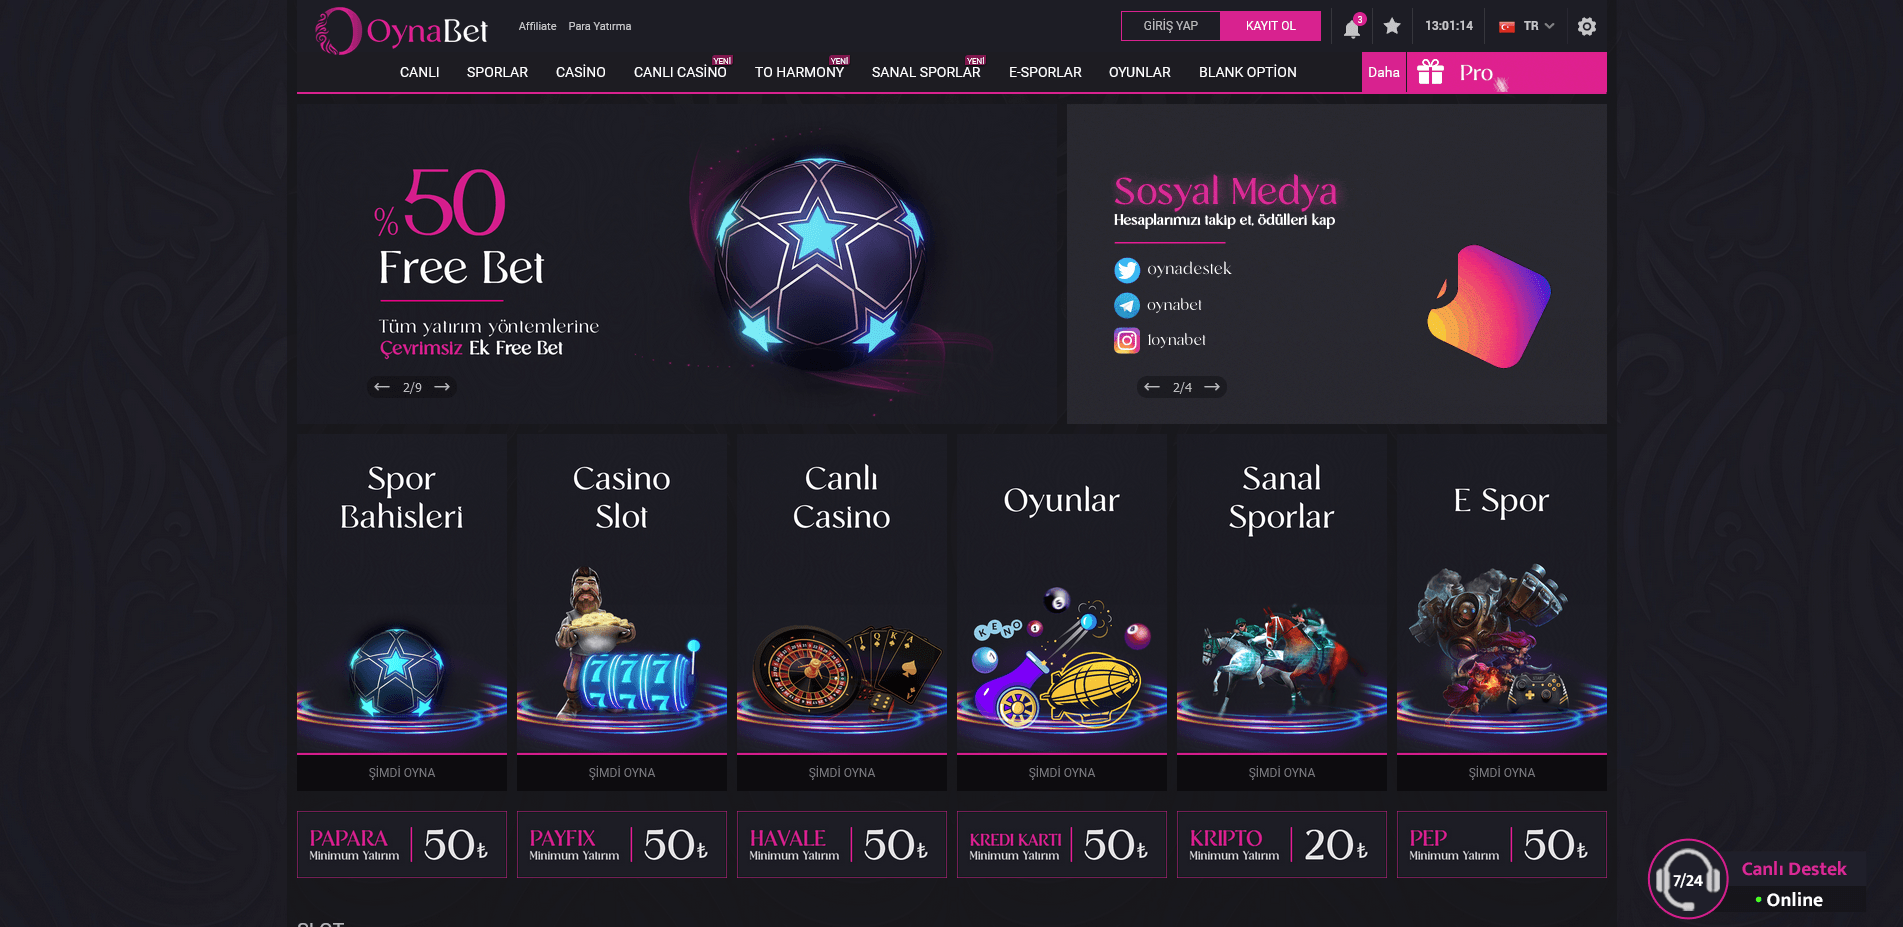Select the KRIPTO minimum deposit tile

pyautogui.click(x=1282, y=845)
